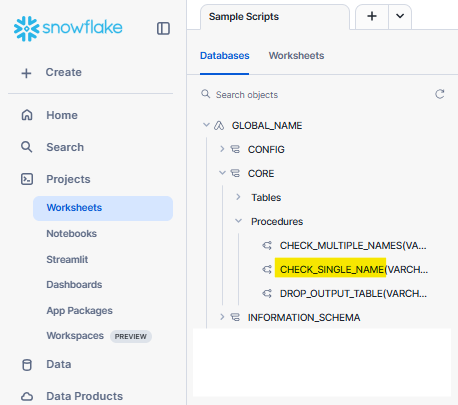Viewport: 458px width, 405px height.
Task: Click the plus icon next to Create
Action: [x=26, y=73]
